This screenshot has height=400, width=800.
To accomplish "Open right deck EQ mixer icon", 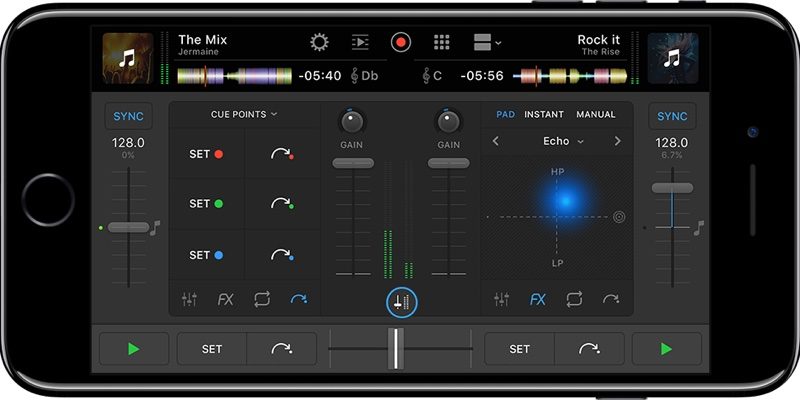I will 502,299.
